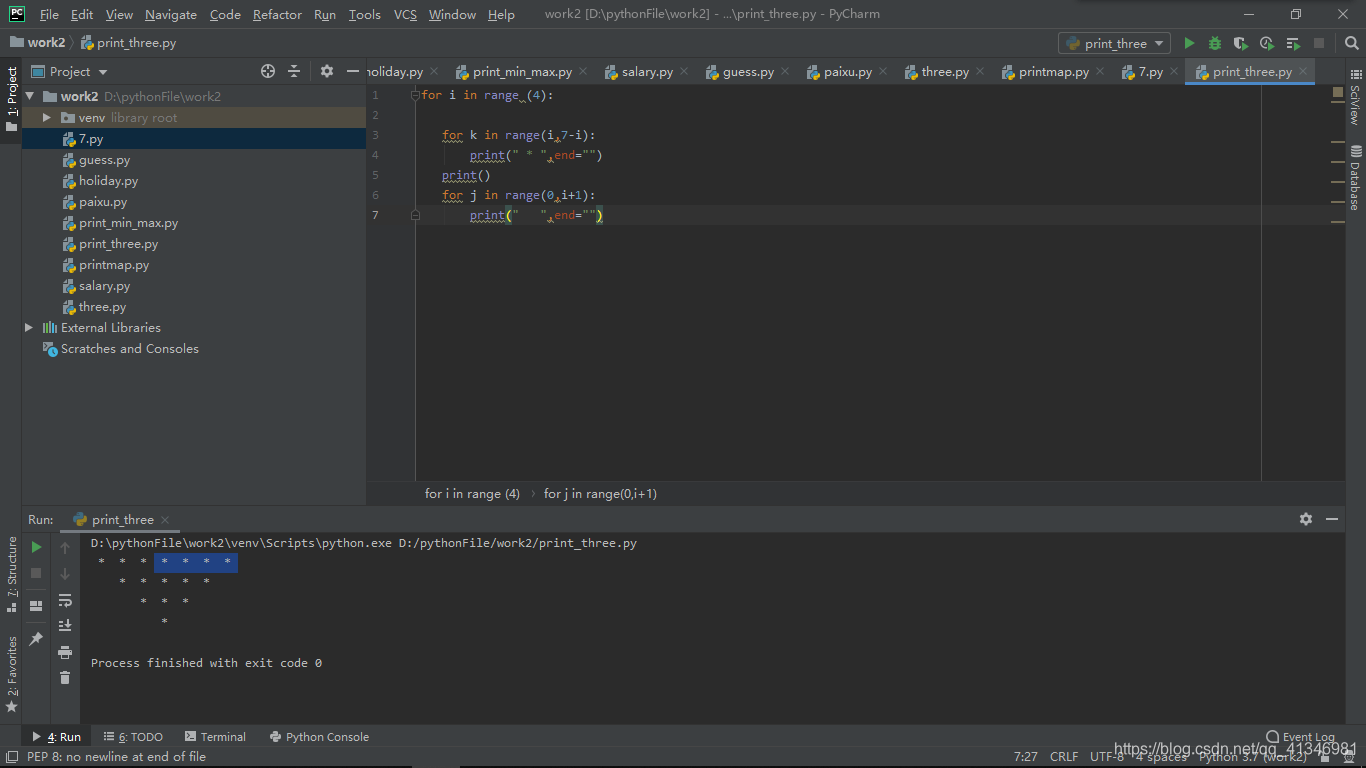The width and height of the screenshot is (1366, 768).
Task: Click the Run panel stop icon
Action: point(37,573)
